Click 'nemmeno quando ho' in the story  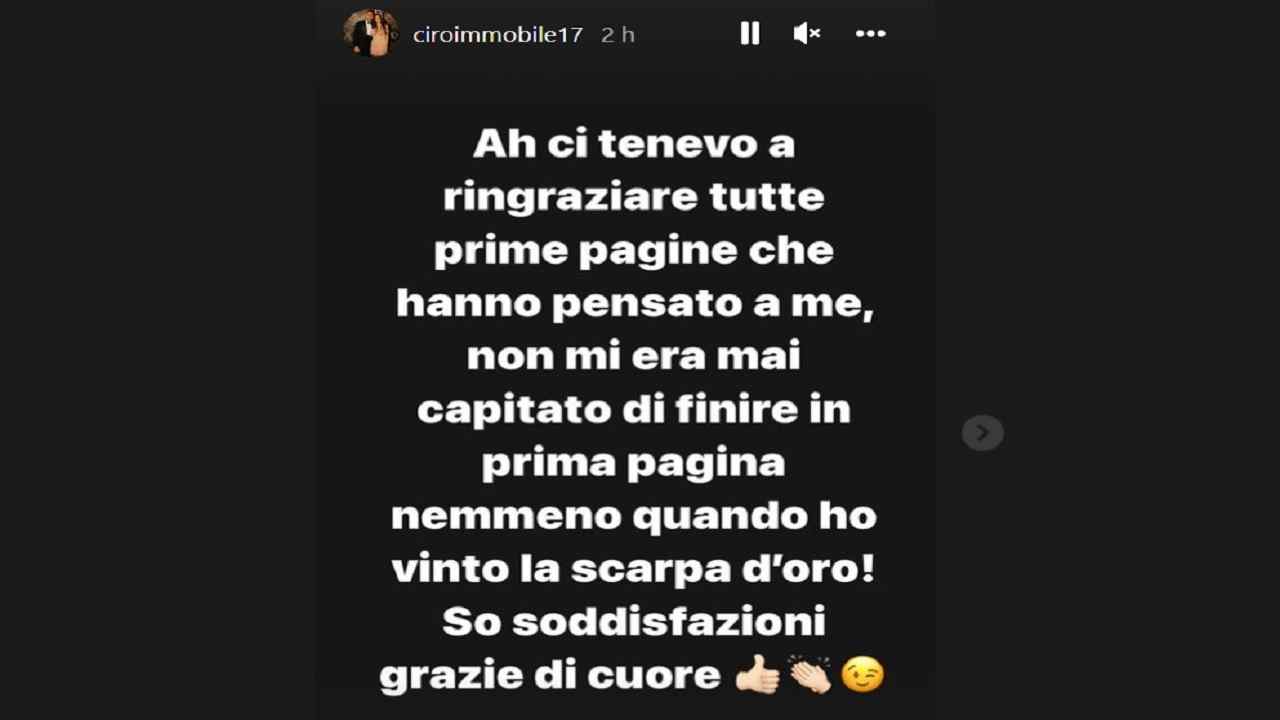pos(634,517)
